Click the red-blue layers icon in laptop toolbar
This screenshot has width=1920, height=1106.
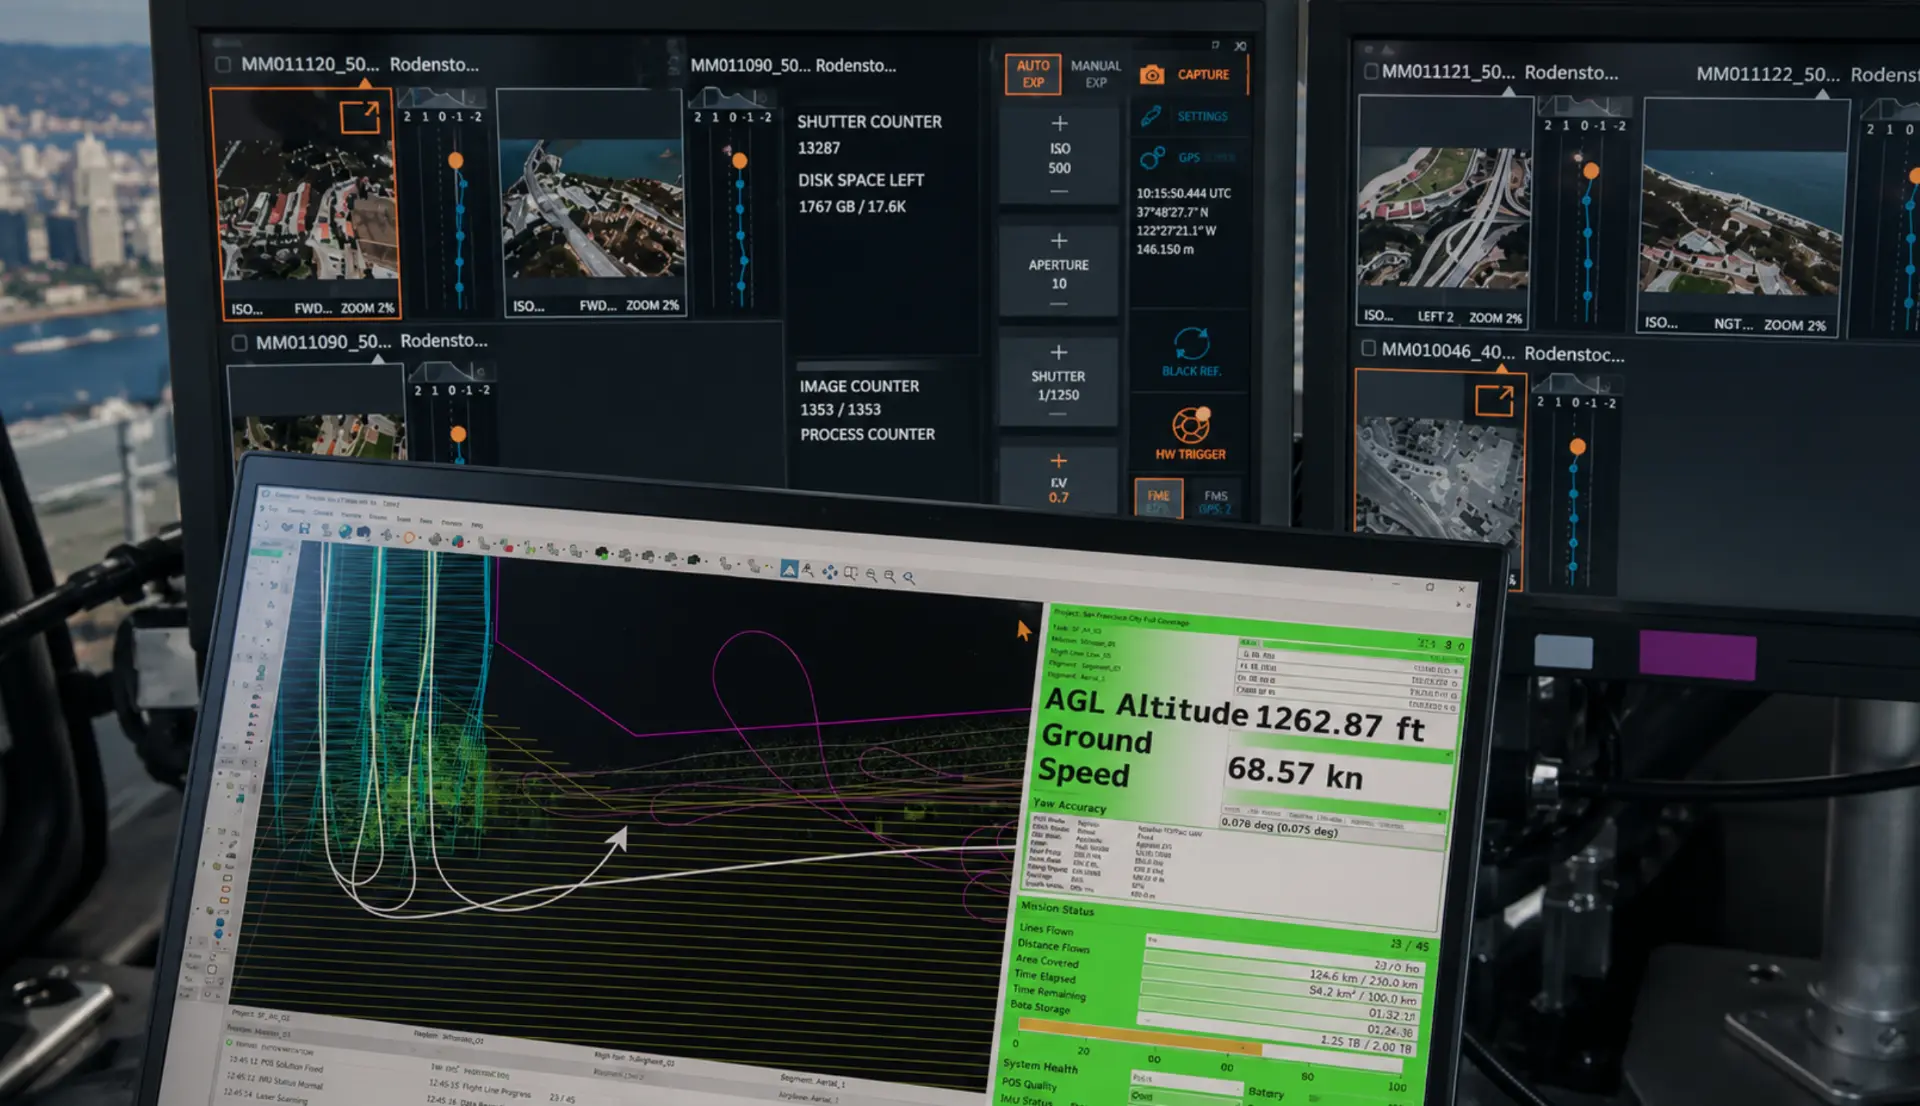coord(458,541)
